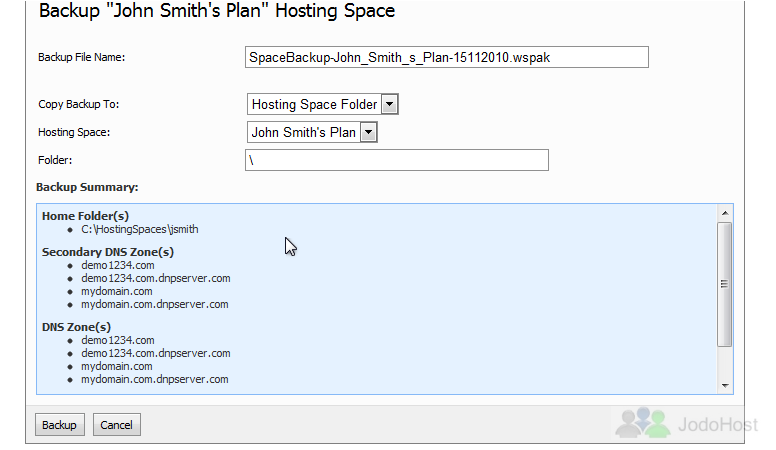Click the summary scrollbar up arrow
This screenshot has width=776, height=450.
(725, 213)
